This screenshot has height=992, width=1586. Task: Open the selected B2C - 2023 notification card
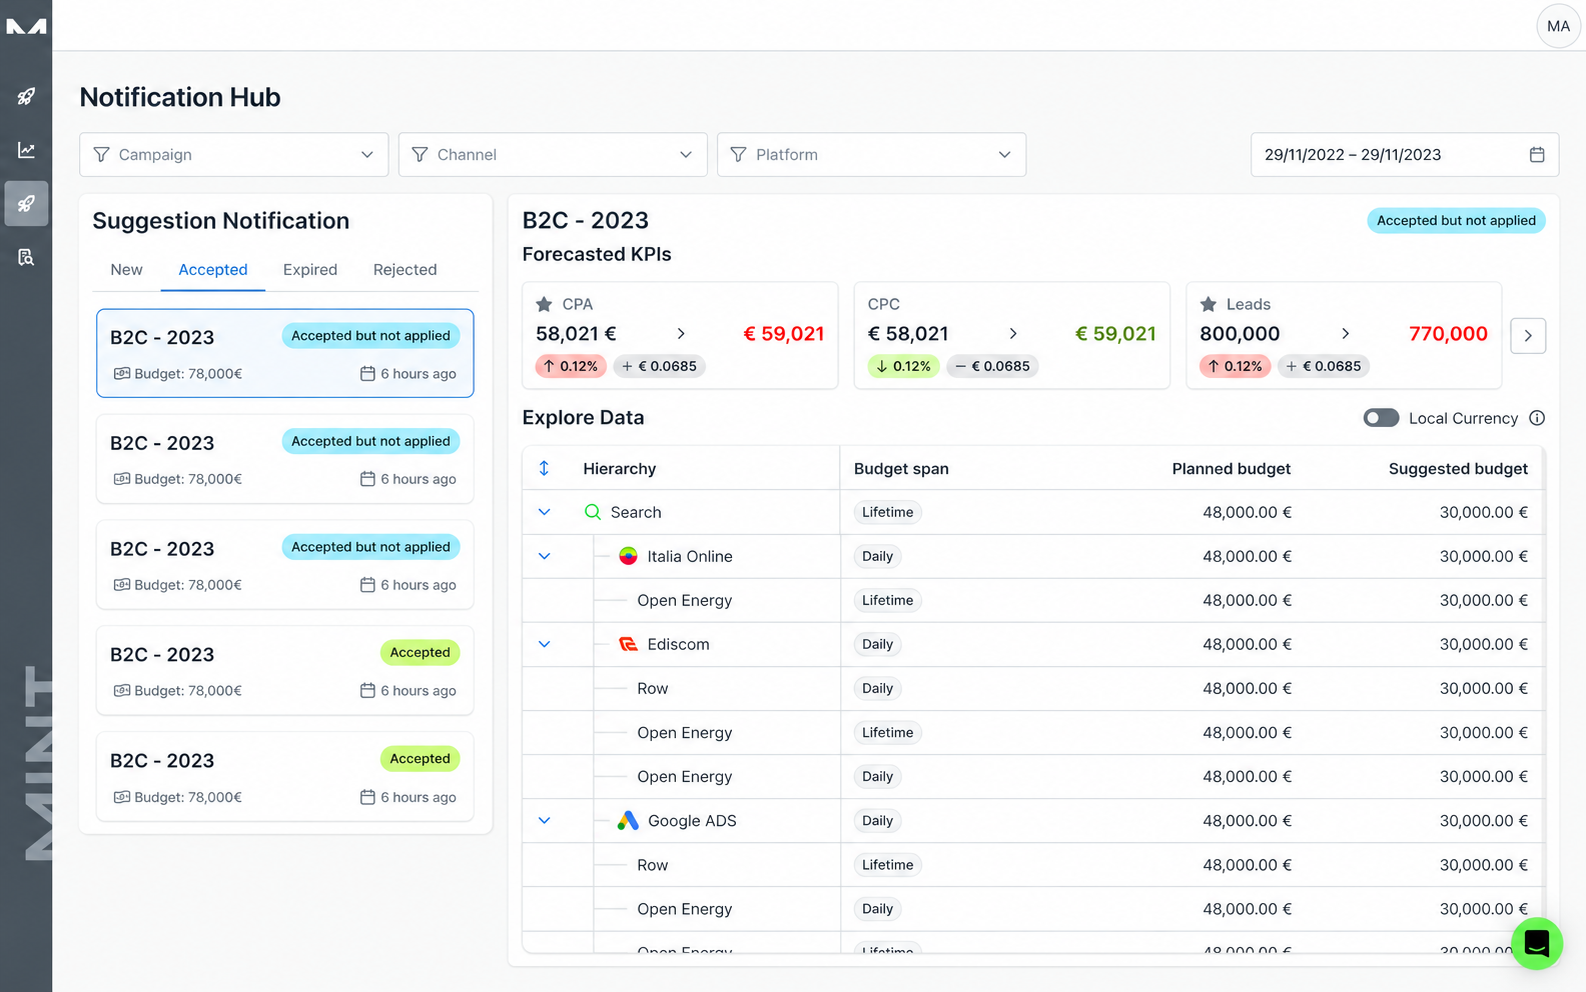click(x=285, y=353)
